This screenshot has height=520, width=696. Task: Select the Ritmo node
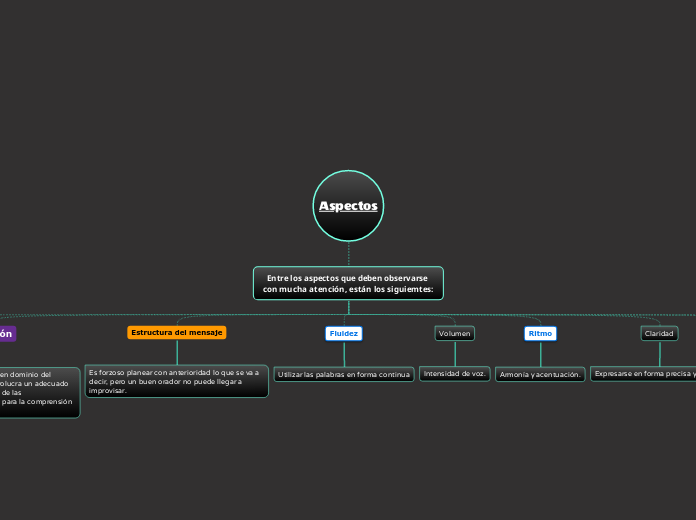pyautogui.click(x=540, y=333)
